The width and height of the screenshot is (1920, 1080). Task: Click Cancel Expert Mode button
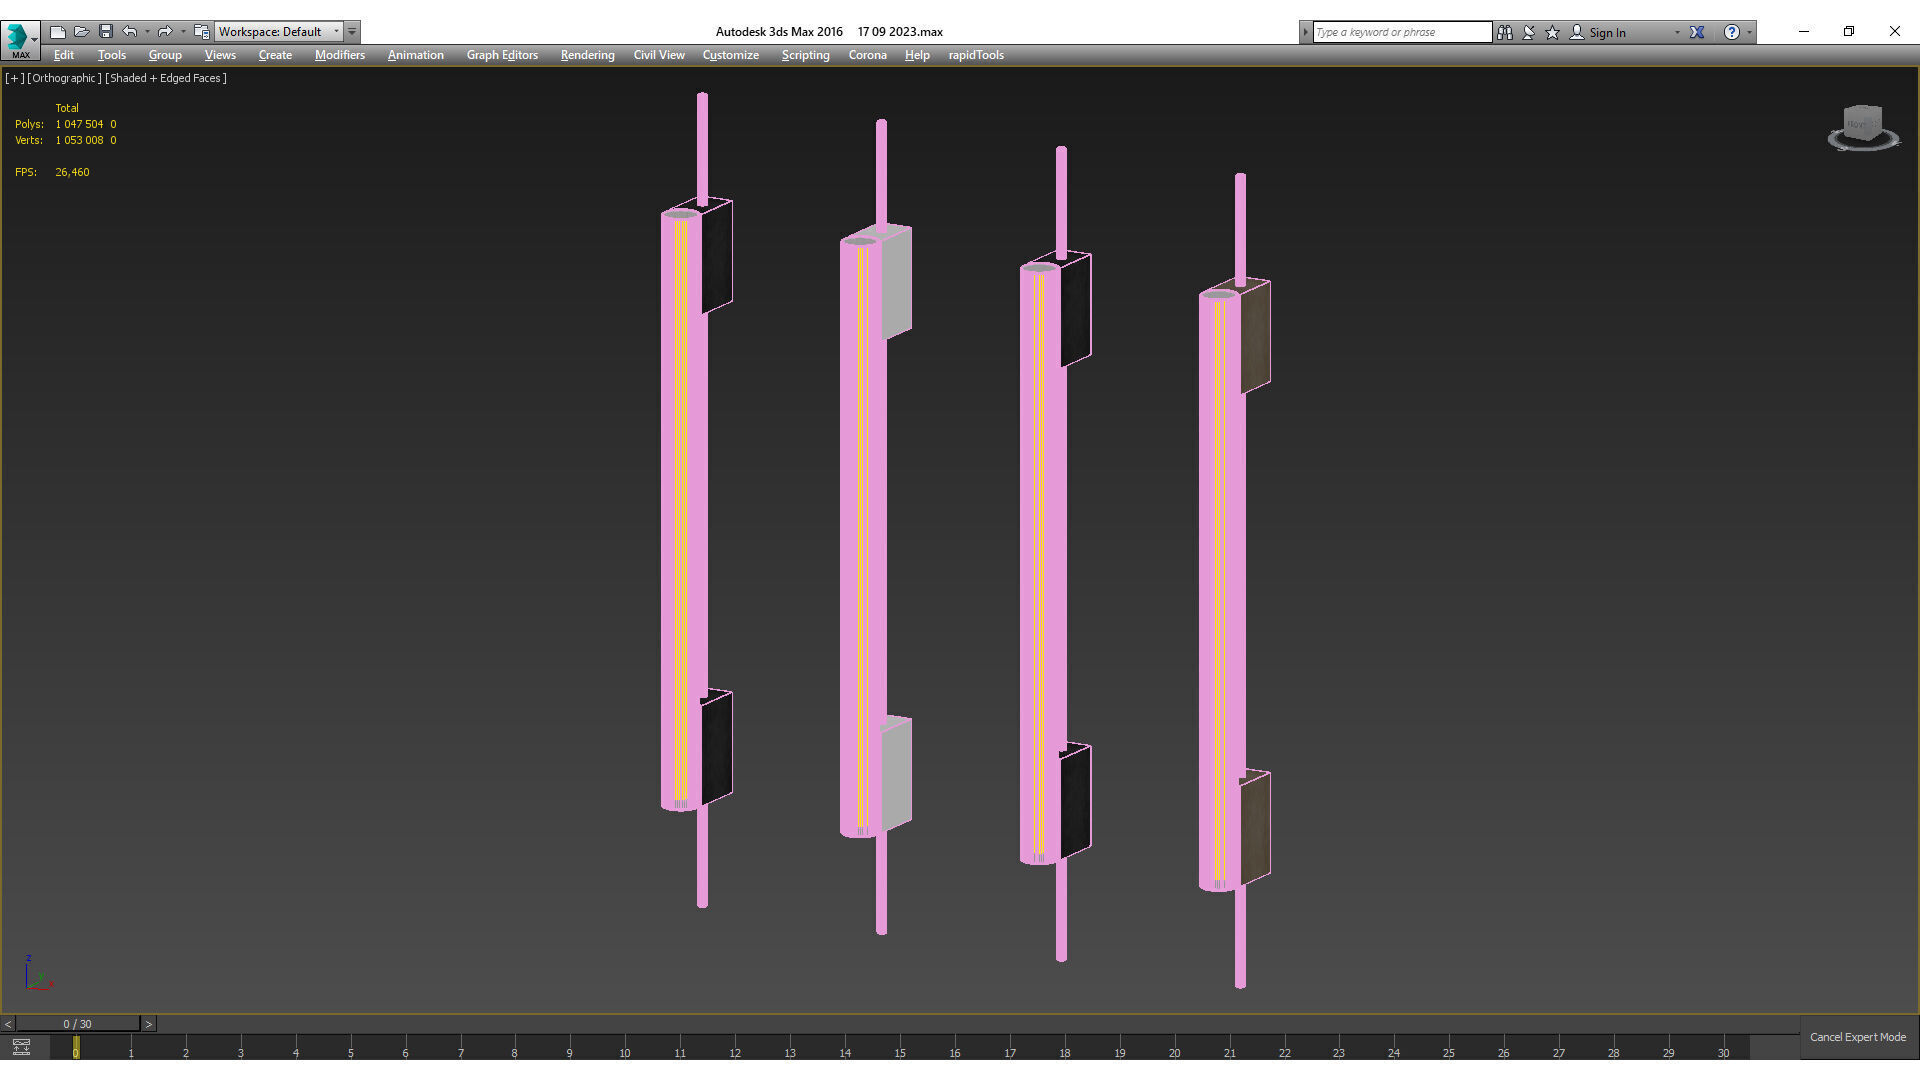click(1857, 1037)
